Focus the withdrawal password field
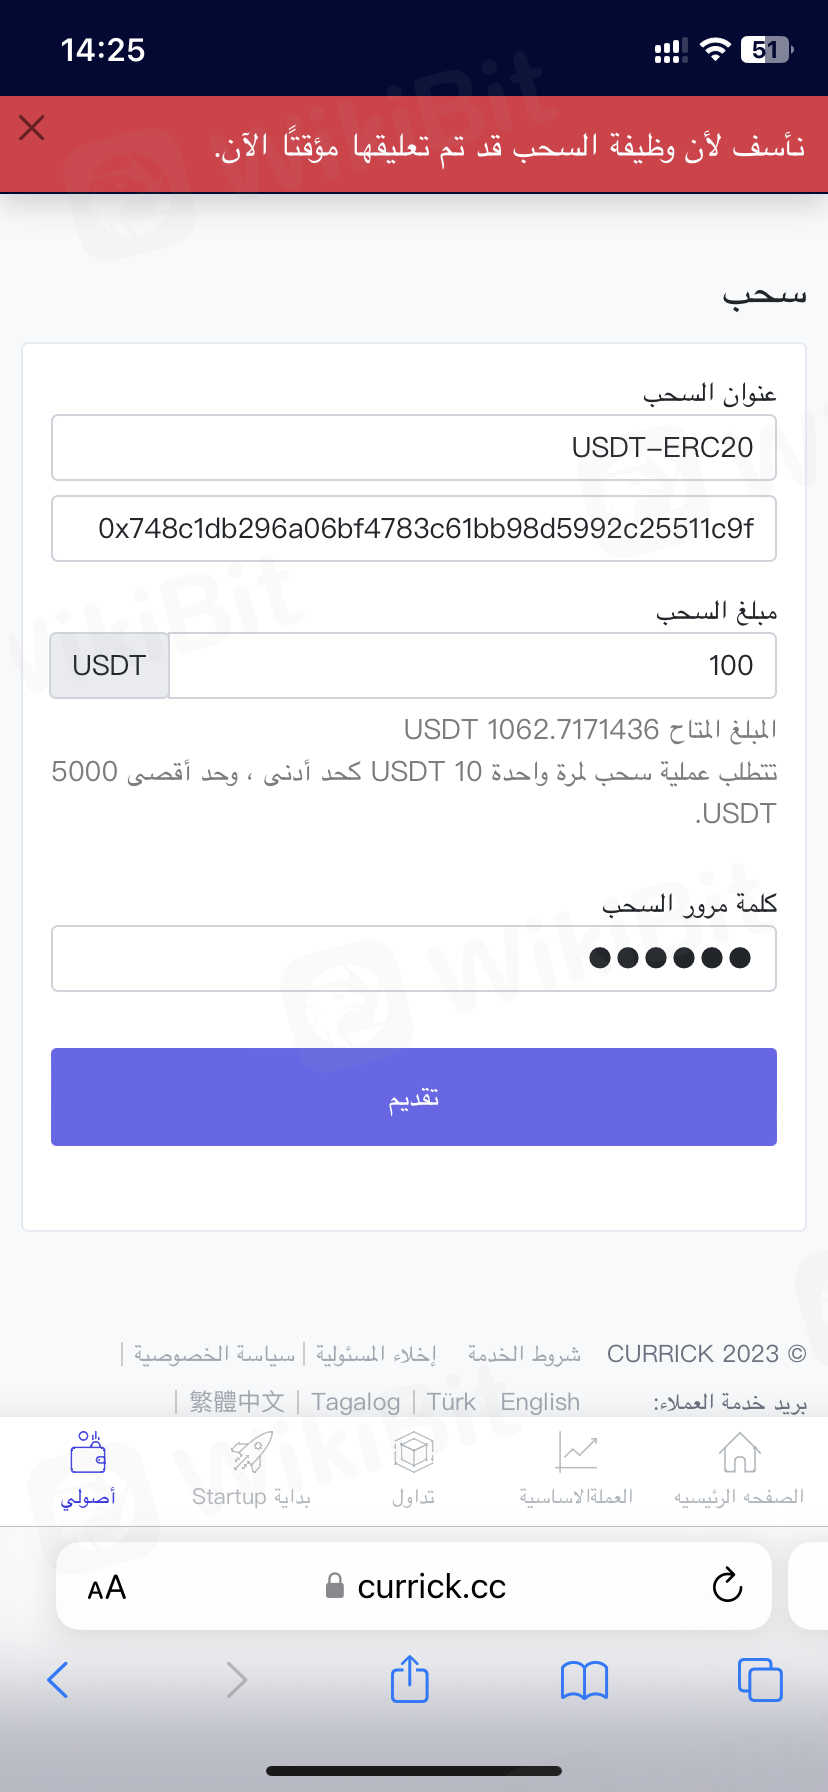Viewport: 828px width, 1792px height. pos(414,958)
